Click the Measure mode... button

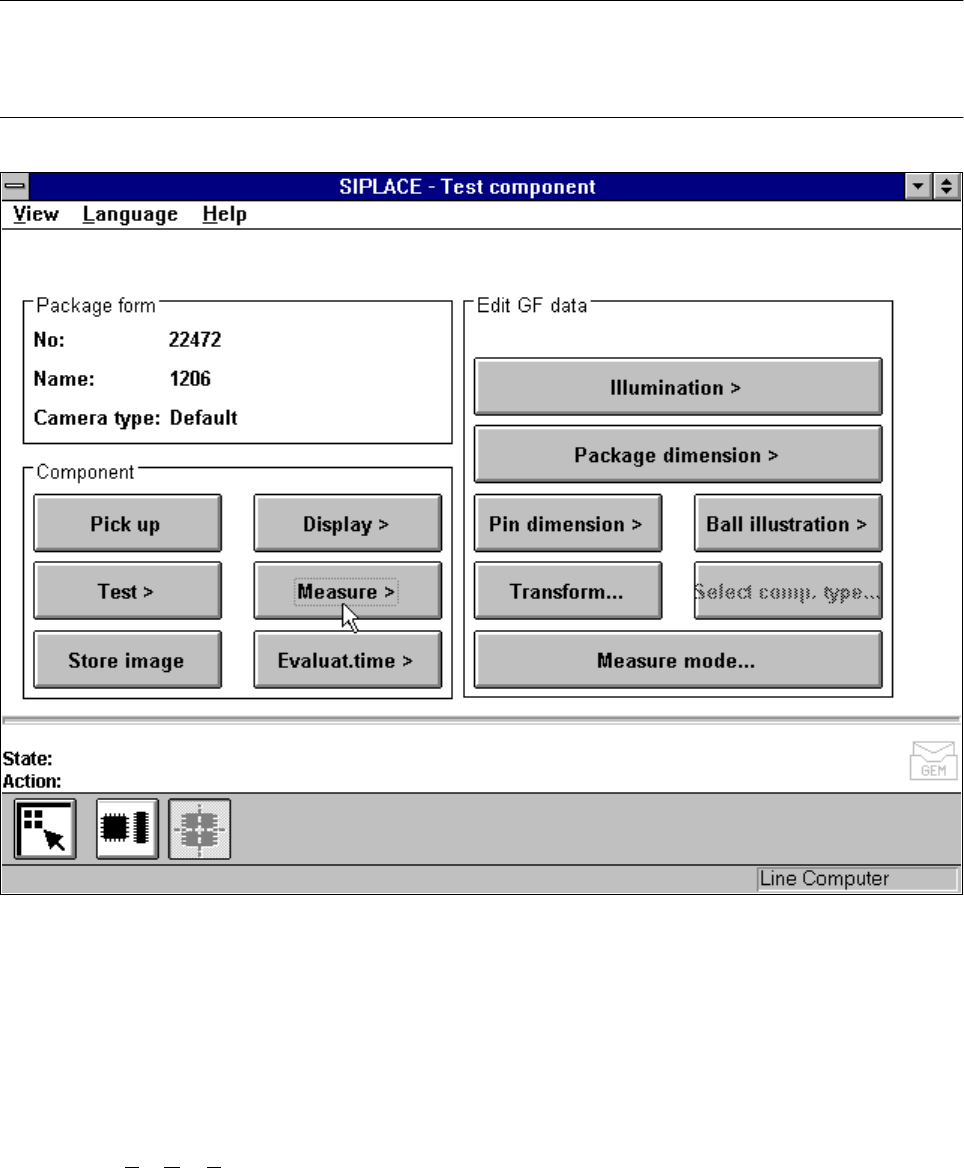678,659
